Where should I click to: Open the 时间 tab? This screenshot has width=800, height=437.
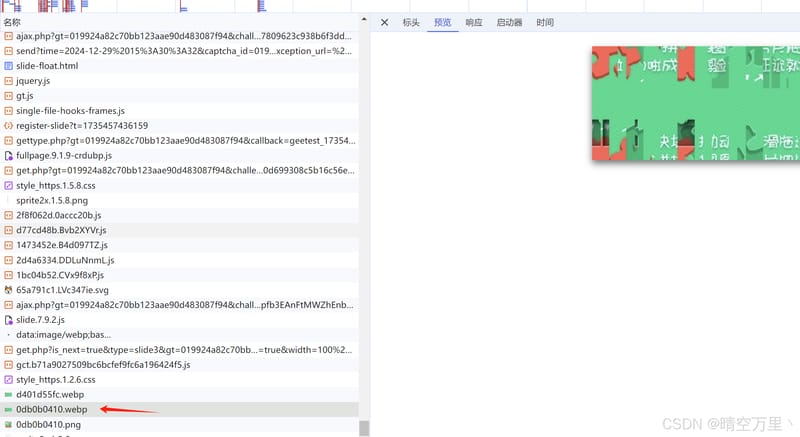pos(545,22)
